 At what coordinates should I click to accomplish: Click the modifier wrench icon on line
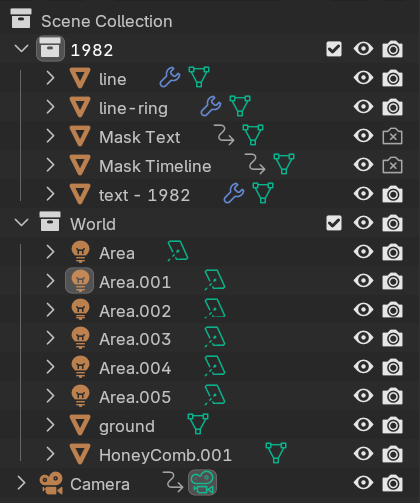click(170, 77)
